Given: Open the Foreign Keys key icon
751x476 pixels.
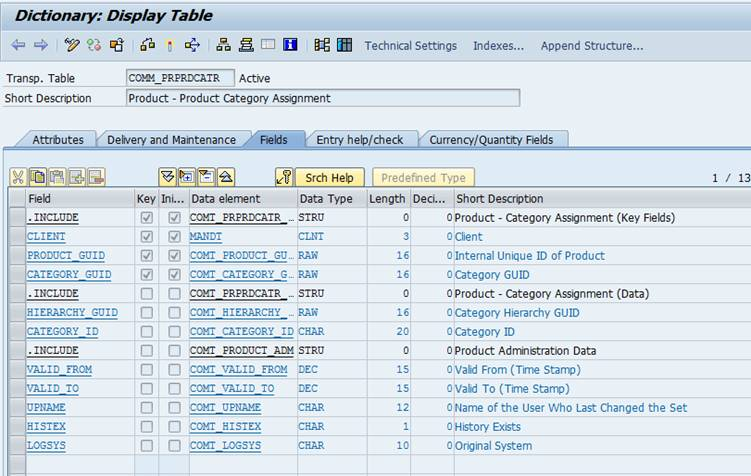Looking at the screenshot, I should pyautogui.click(x=284, y=177).
